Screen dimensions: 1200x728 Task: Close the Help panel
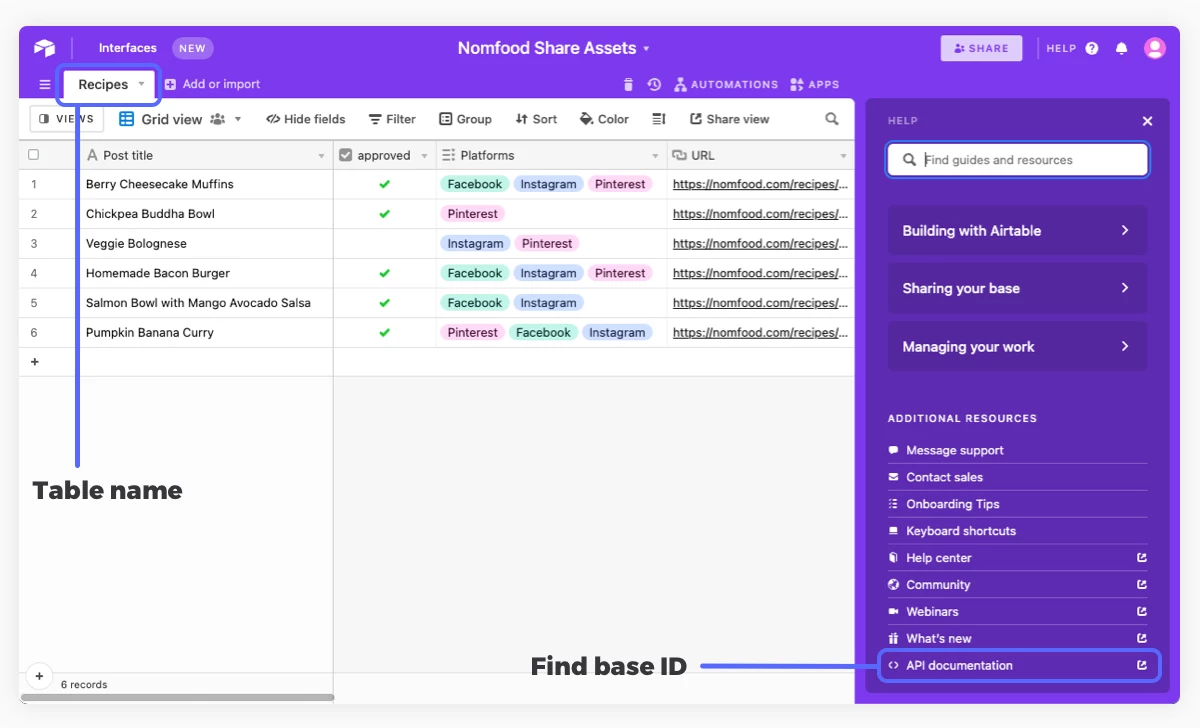[1147, 121]
